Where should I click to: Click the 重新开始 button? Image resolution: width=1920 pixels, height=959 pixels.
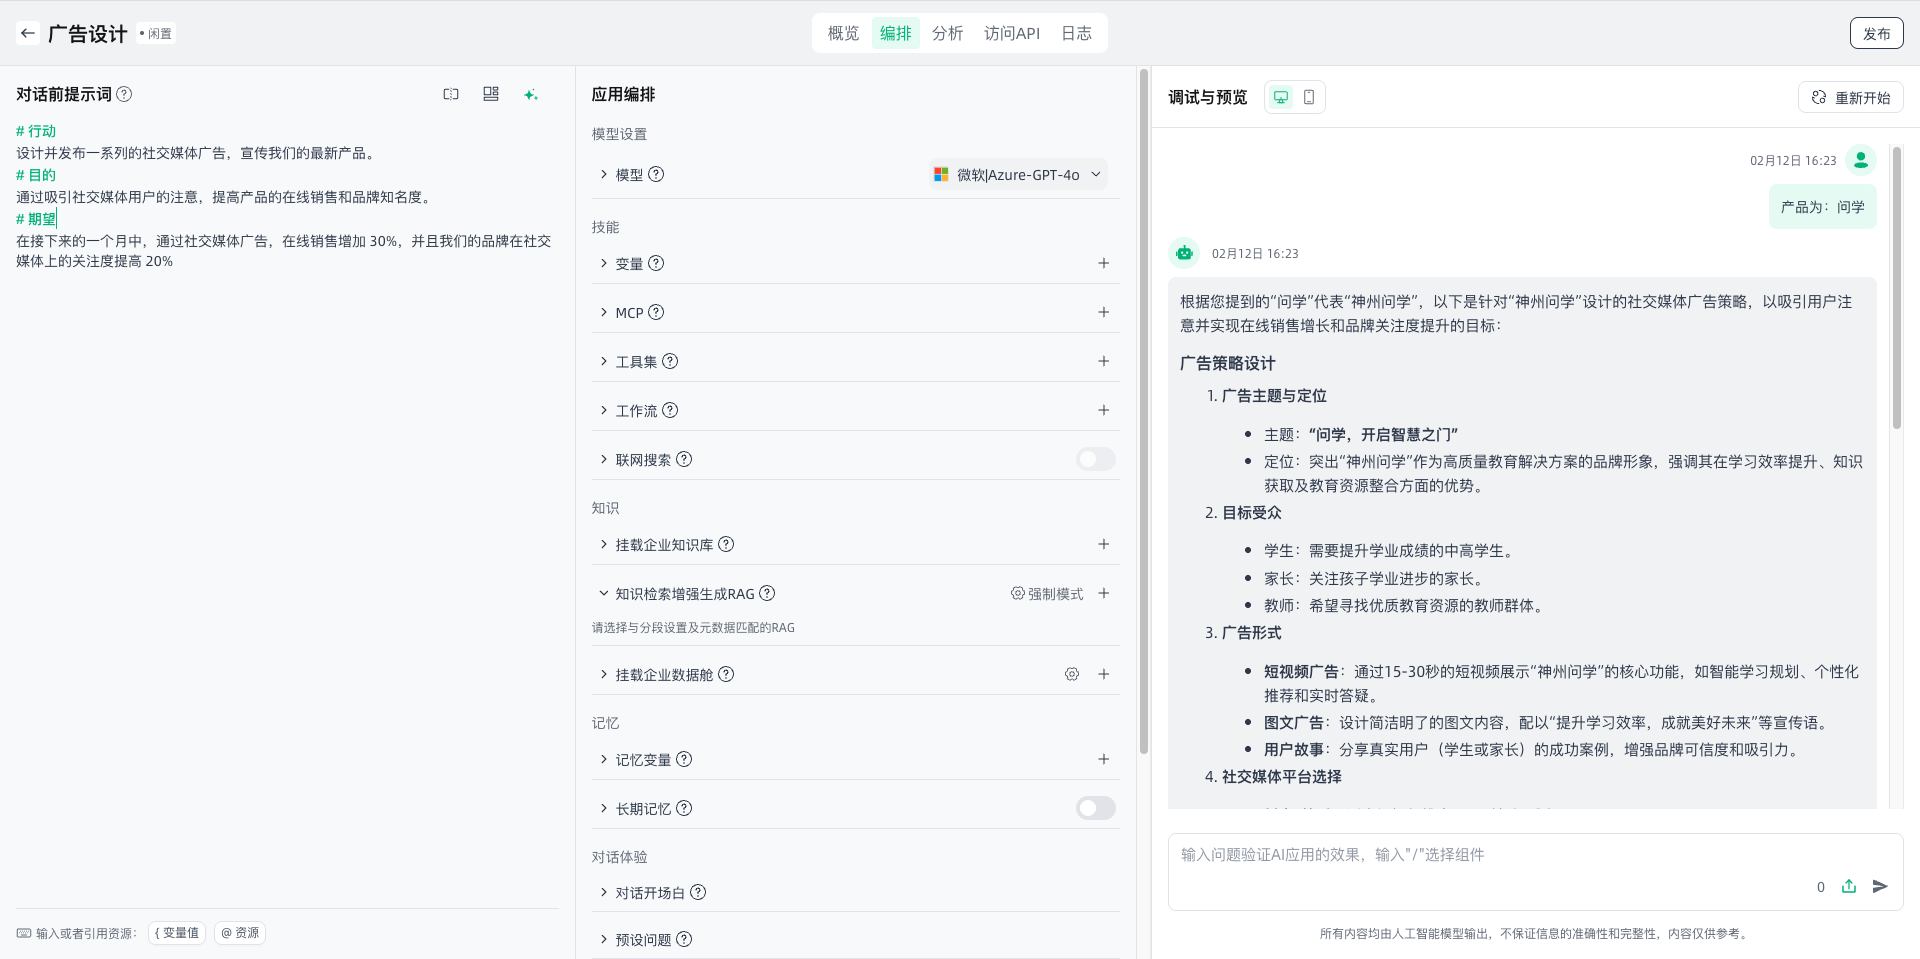click(x=1851, y=97)
